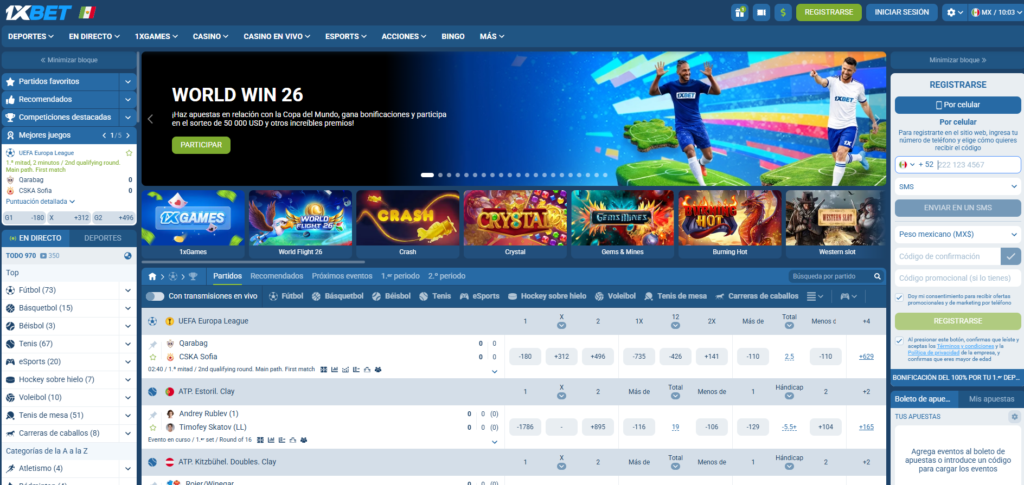Toggle Con transmisiones en vivo switch
The height and width of the screenshot is (485, 1024).
click(x=155, y=296)
